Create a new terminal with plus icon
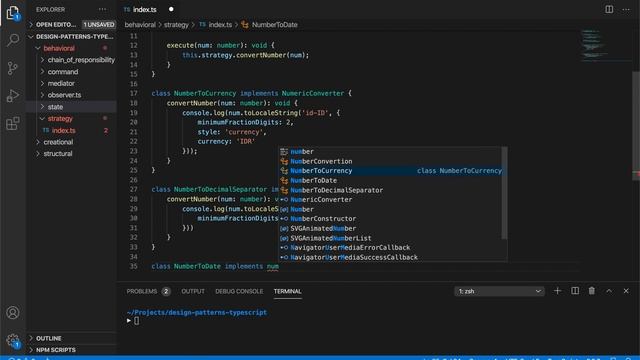Screen dimensions: 640x360 click(x=557, y=291)
